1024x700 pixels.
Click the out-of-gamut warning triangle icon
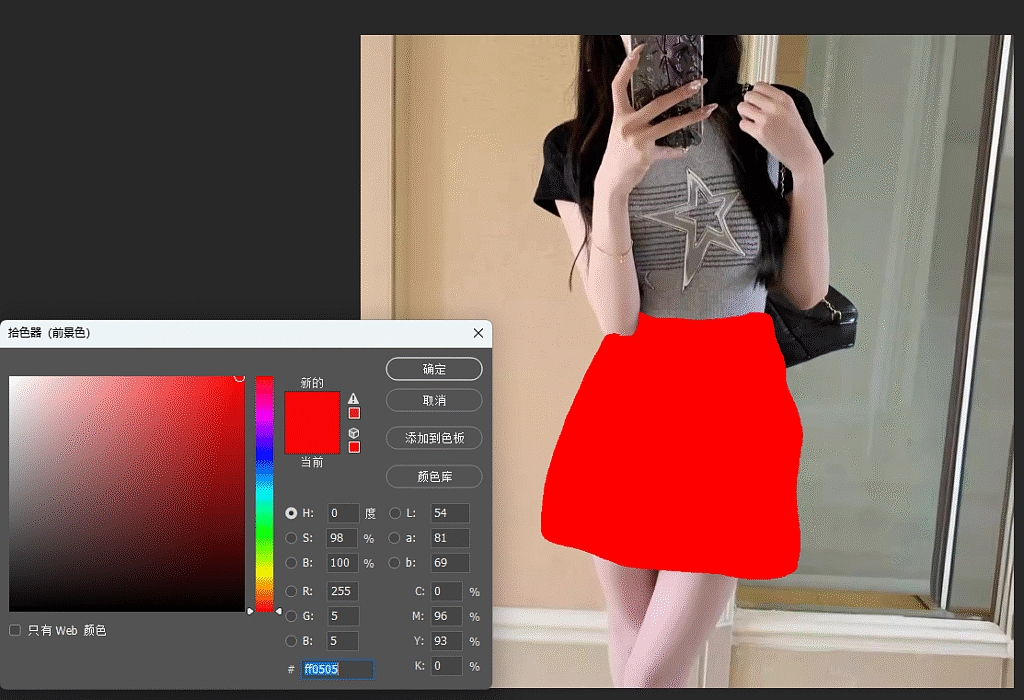[353, 398]
